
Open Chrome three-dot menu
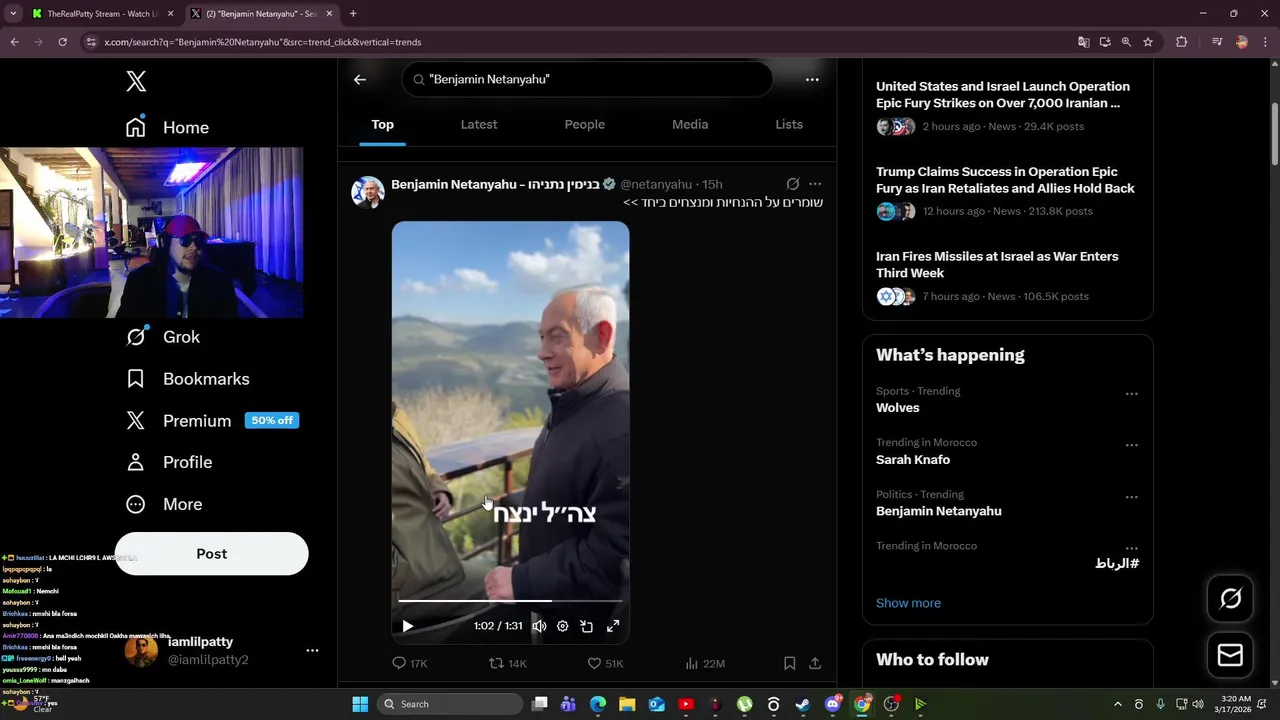(x=1264, y=42)
